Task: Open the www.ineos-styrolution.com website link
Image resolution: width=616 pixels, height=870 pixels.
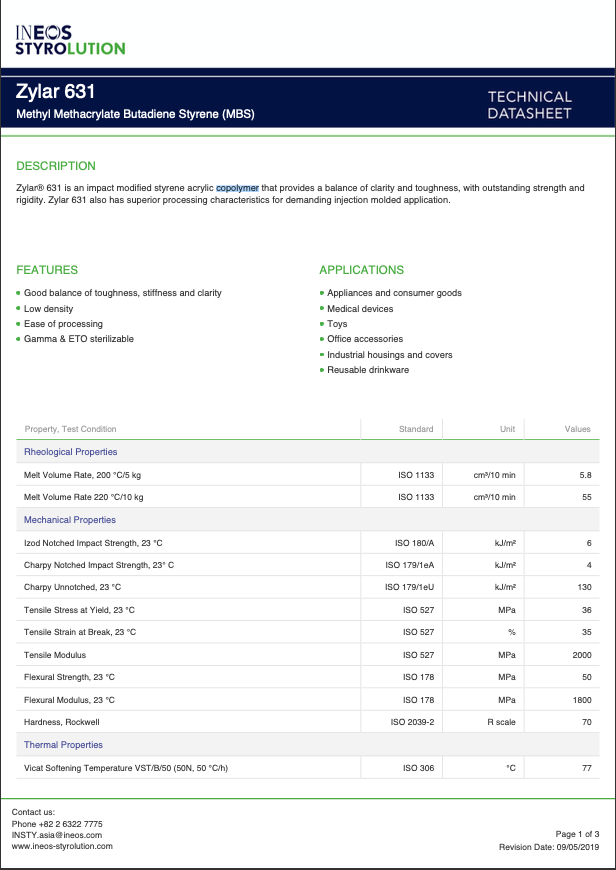Action: (x=62, y=846)
